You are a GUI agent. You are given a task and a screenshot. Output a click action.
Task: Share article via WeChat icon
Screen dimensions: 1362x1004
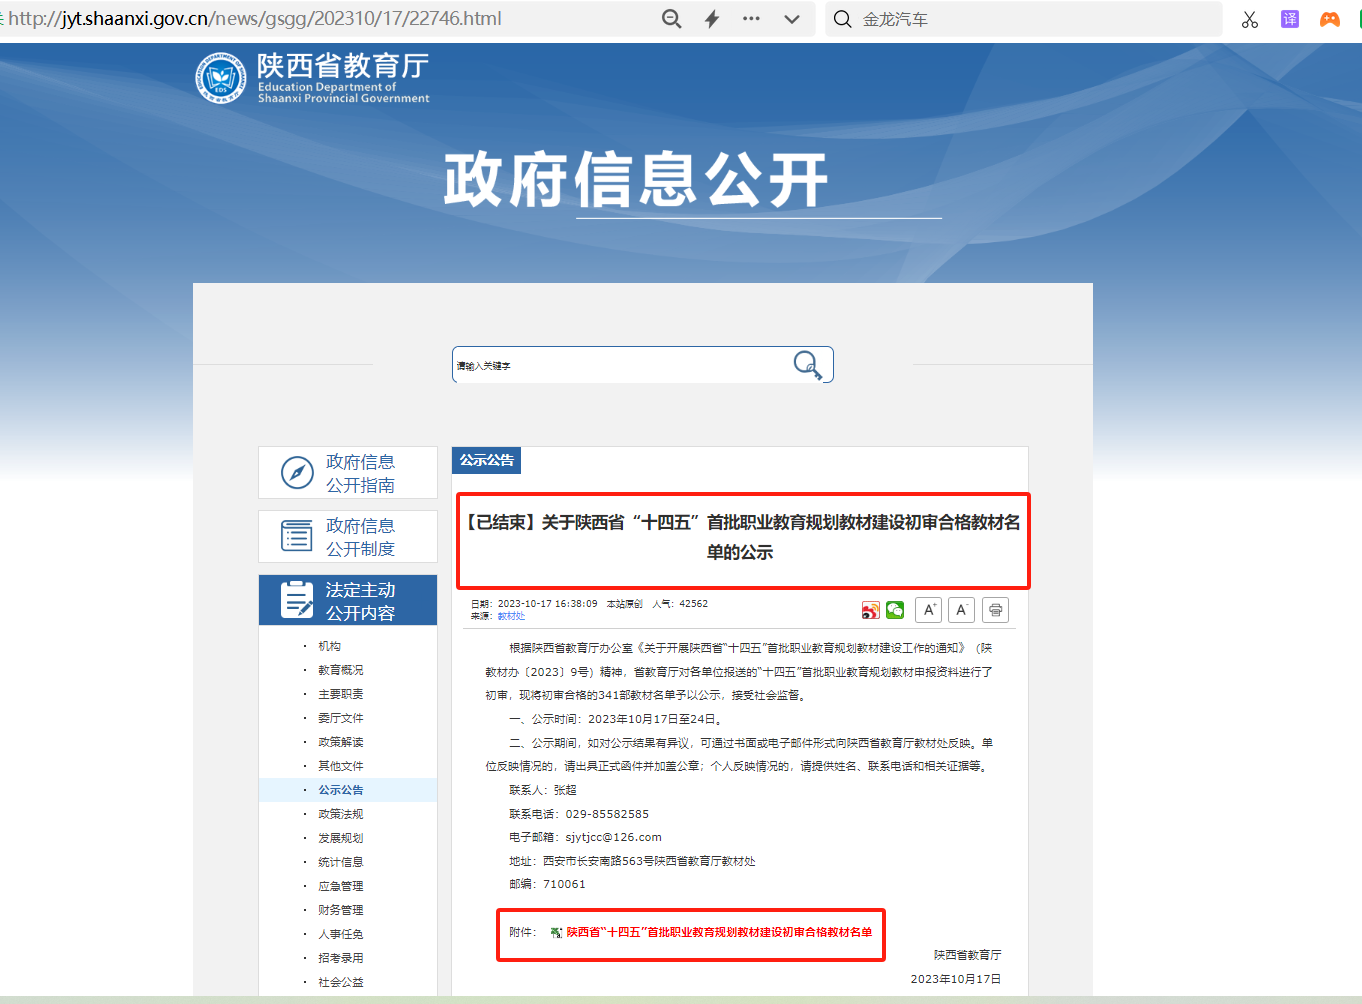(895, 610)
